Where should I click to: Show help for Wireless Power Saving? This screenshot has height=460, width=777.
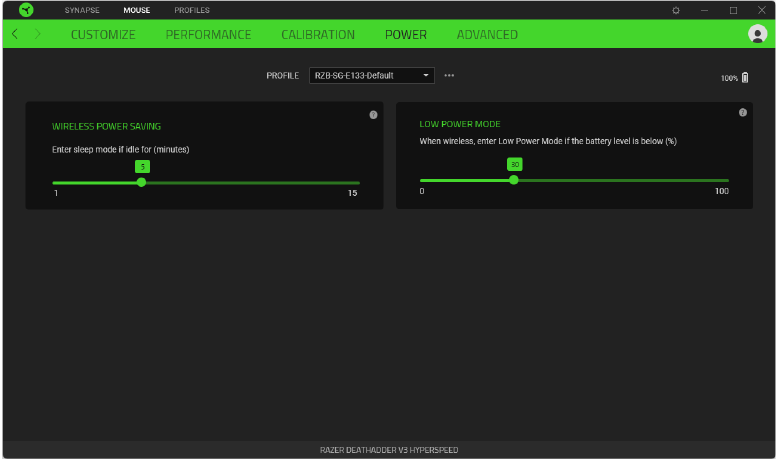point(373,115)
